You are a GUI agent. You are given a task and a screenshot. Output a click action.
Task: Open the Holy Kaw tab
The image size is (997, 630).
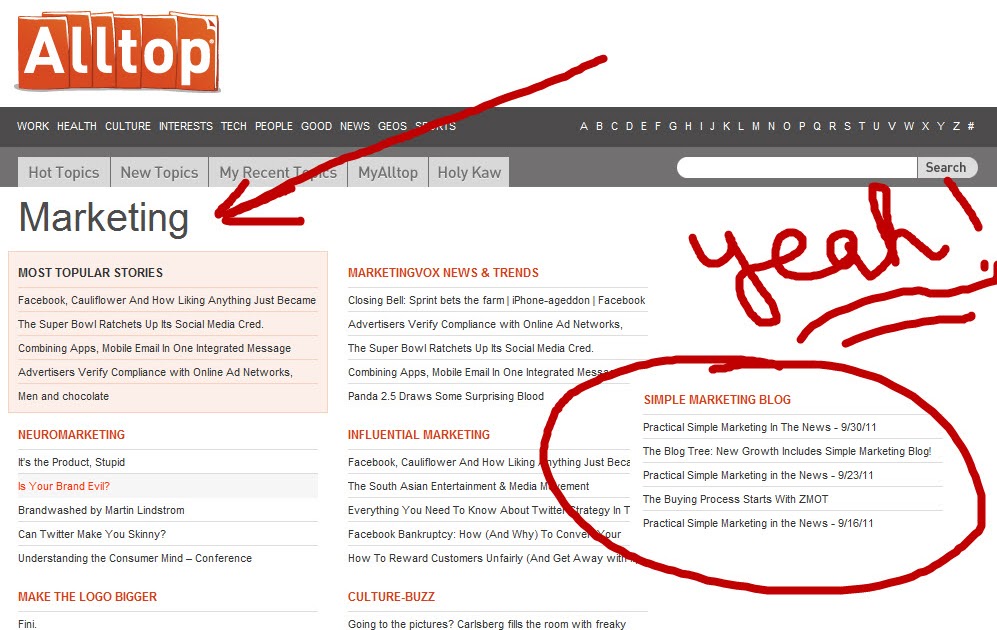(x=468, y=172)
